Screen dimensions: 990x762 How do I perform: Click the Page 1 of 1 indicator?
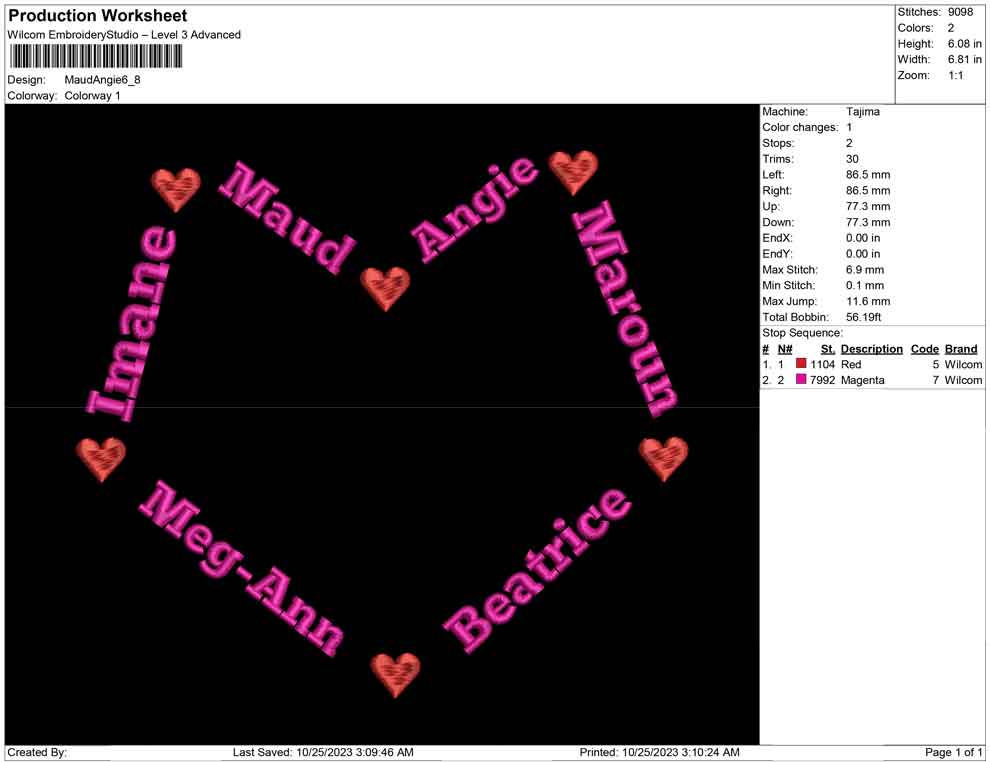pos(953,752)
